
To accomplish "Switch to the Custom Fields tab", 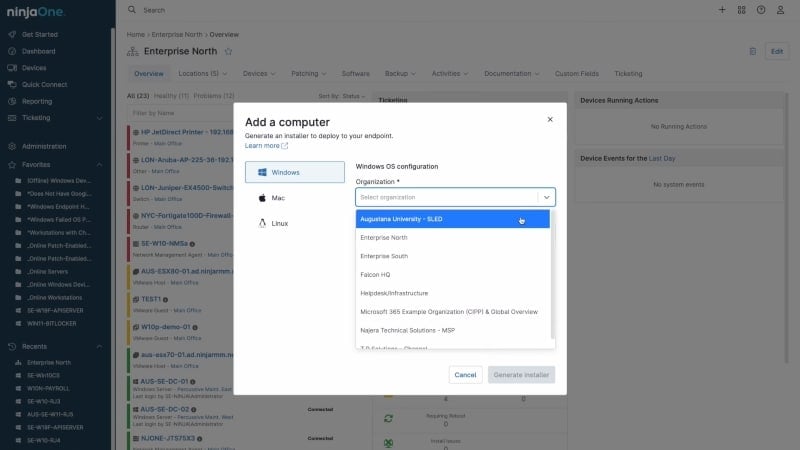I will coord(577,74).
